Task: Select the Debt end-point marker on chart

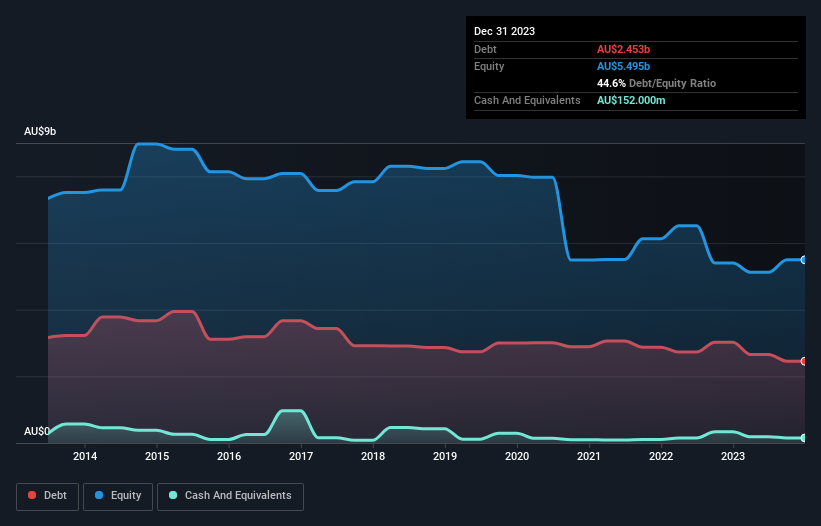Action: pos(804,361)
